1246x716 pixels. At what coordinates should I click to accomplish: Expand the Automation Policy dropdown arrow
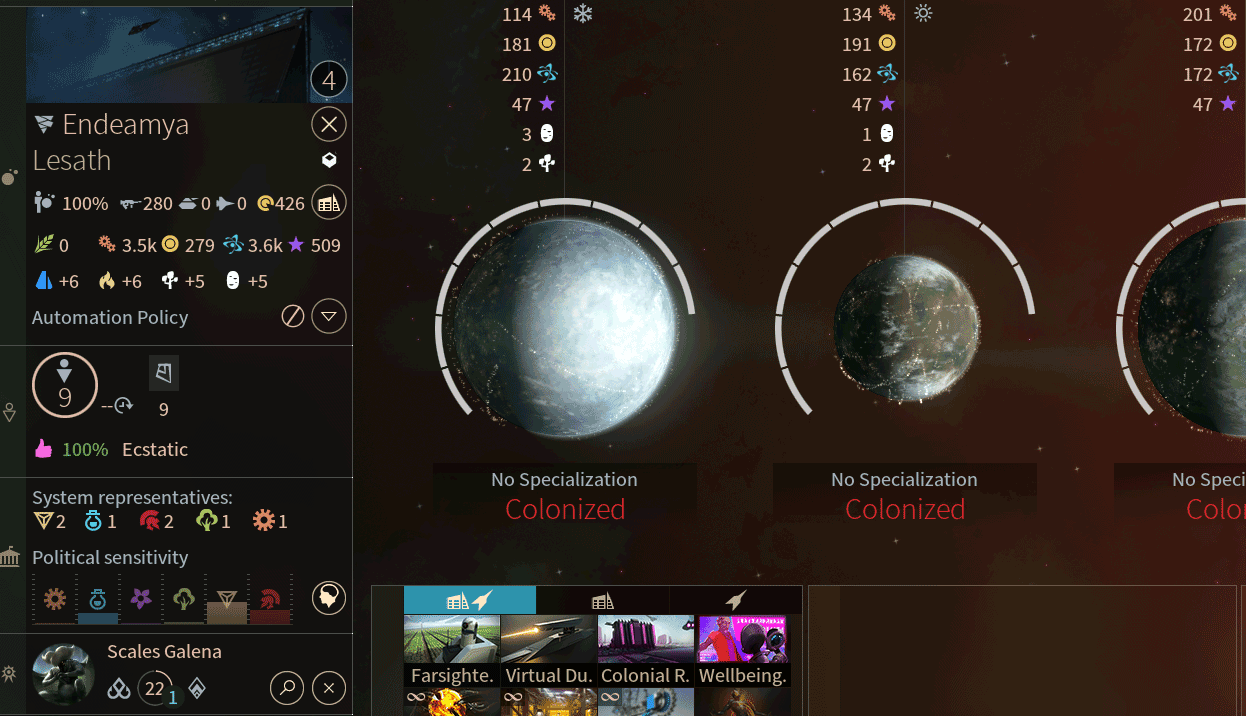[329, 317]
